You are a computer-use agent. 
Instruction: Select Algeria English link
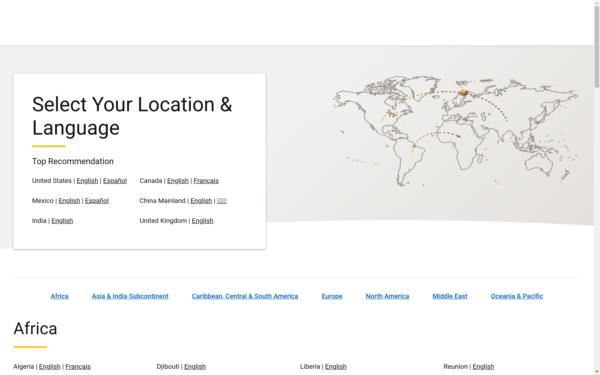click(50, 367)
